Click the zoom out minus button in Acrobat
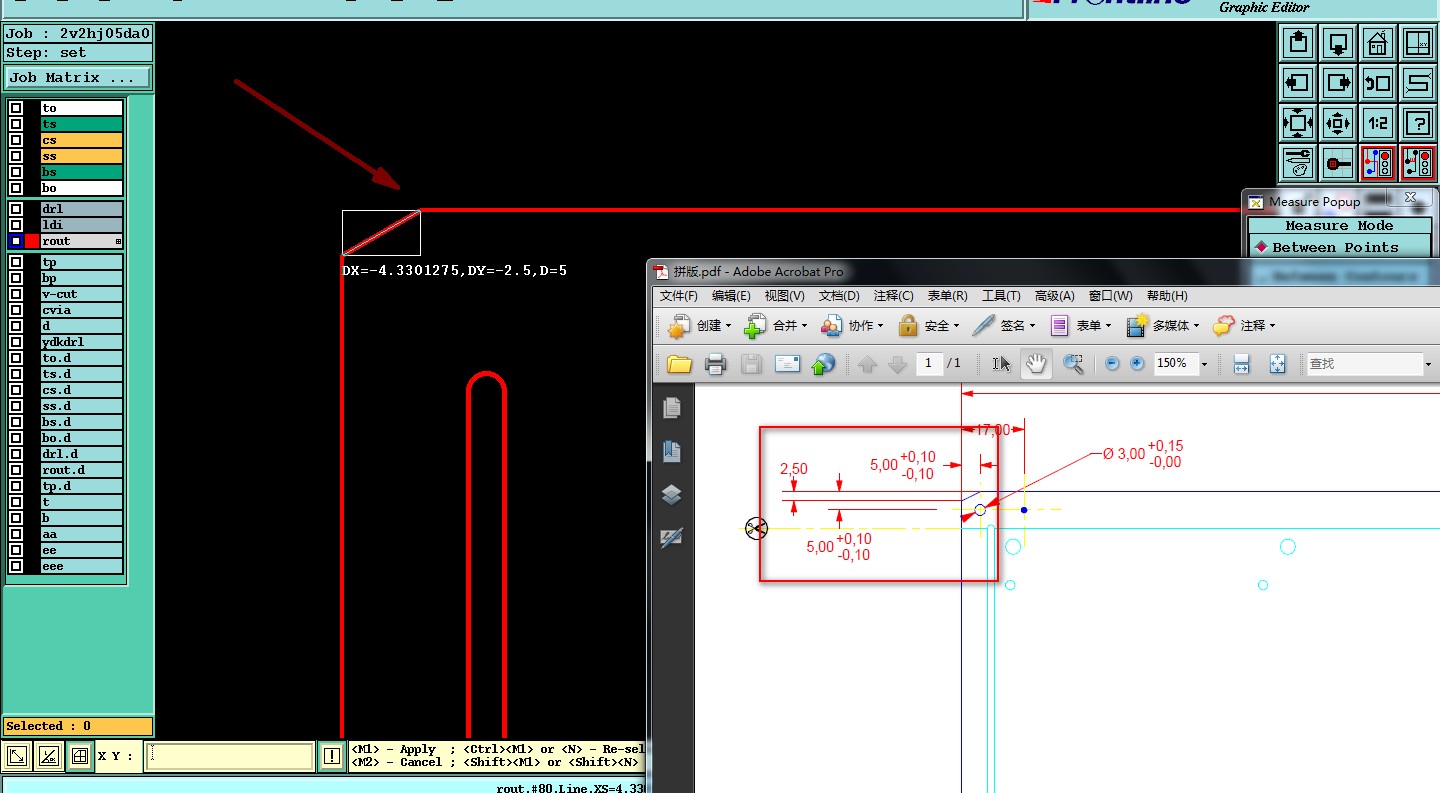Screen dimensions: 1440x793 (1112, 364)
